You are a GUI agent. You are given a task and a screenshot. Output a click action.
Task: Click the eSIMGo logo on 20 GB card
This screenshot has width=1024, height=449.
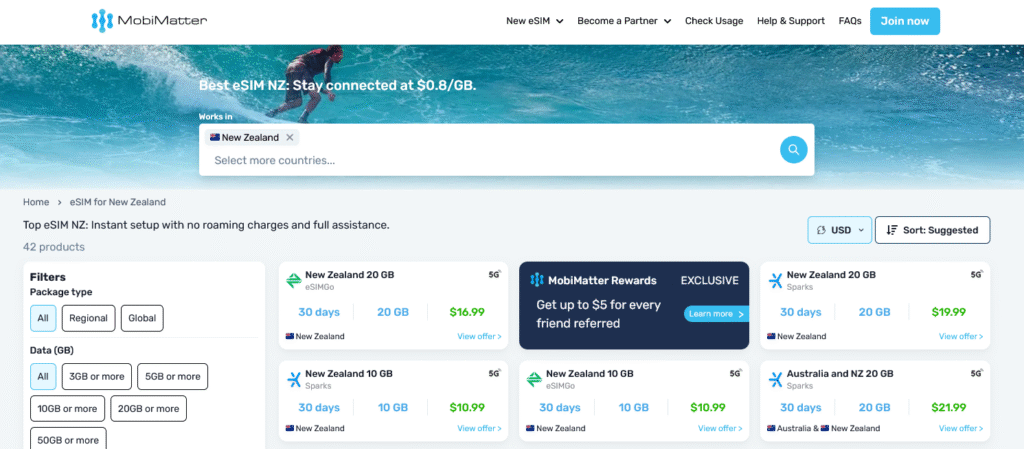pyautogui.click(x=294, y=281)
